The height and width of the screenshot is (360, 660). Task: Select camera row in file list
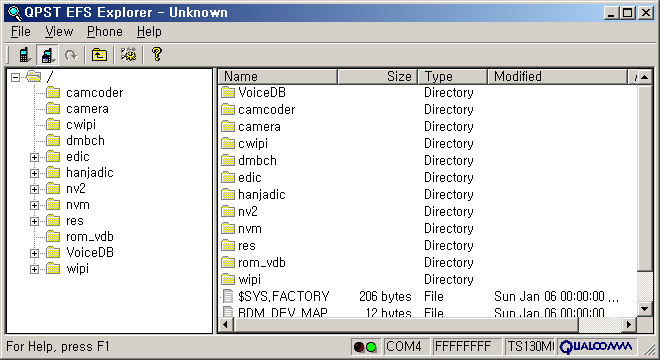[x=428, y=126]
